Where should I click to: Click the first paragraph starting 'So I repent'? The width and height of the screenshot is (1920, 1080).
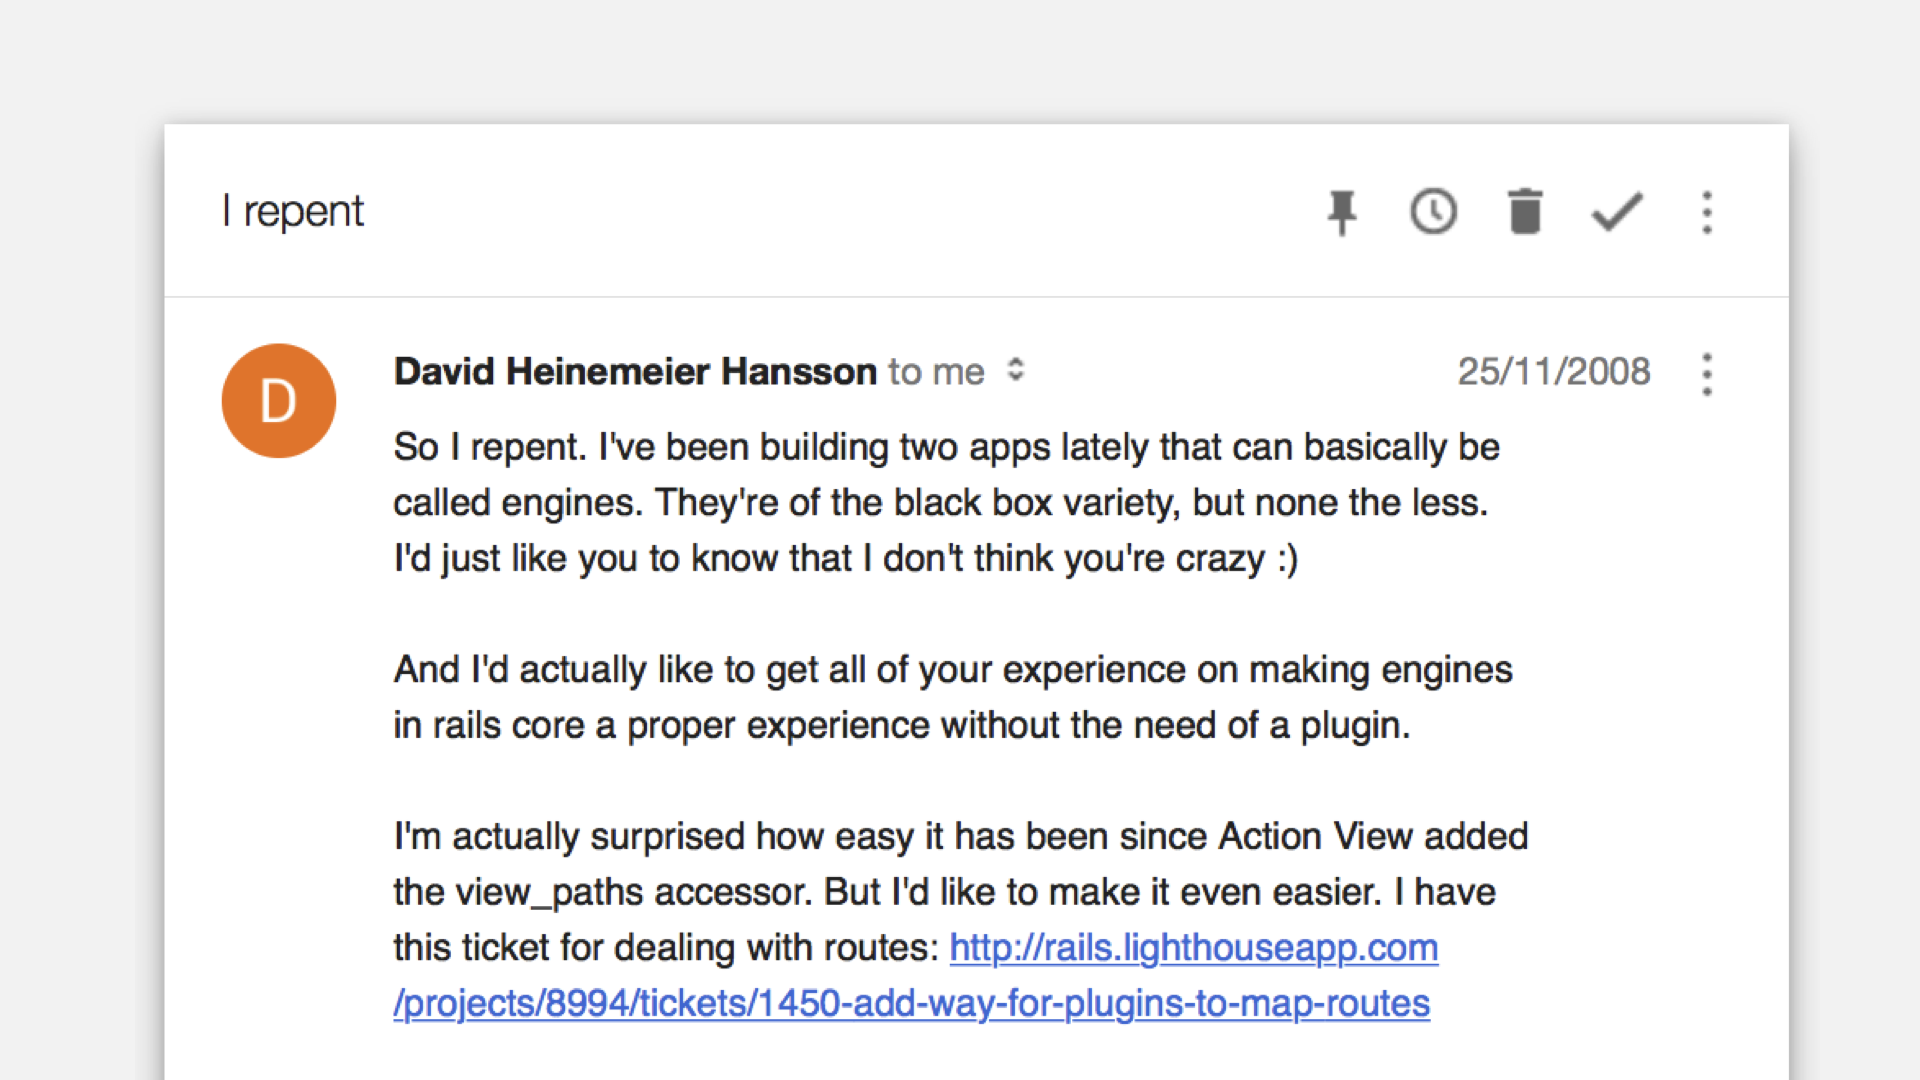point(946,502)
